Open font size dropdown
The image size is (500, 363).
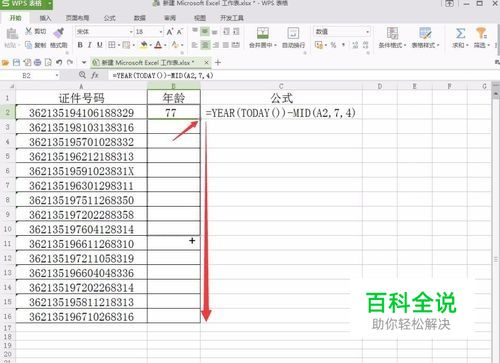click(161, 32)
